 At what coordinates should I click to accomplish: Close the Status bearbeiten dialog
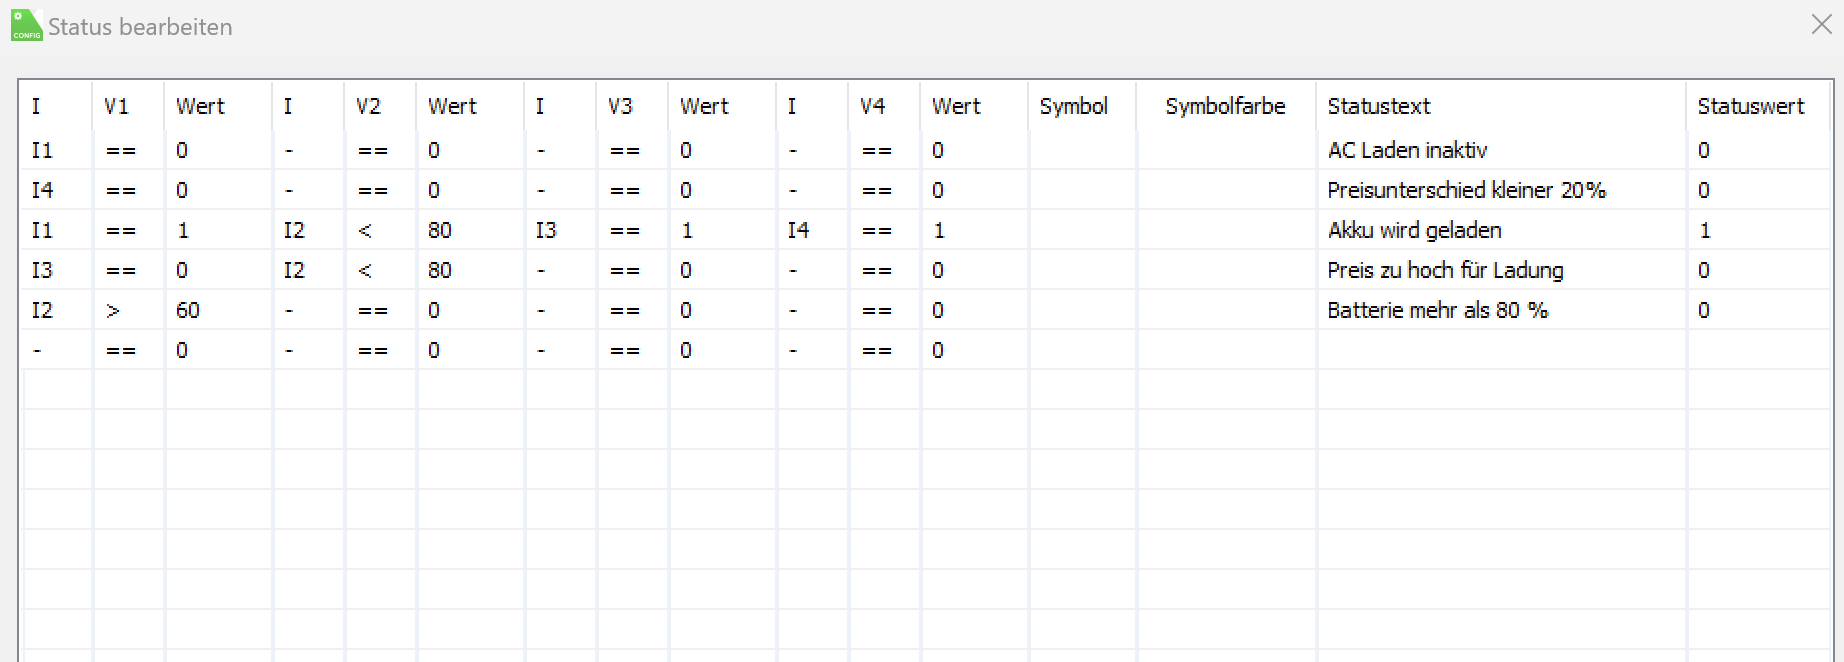(1821, 25)
